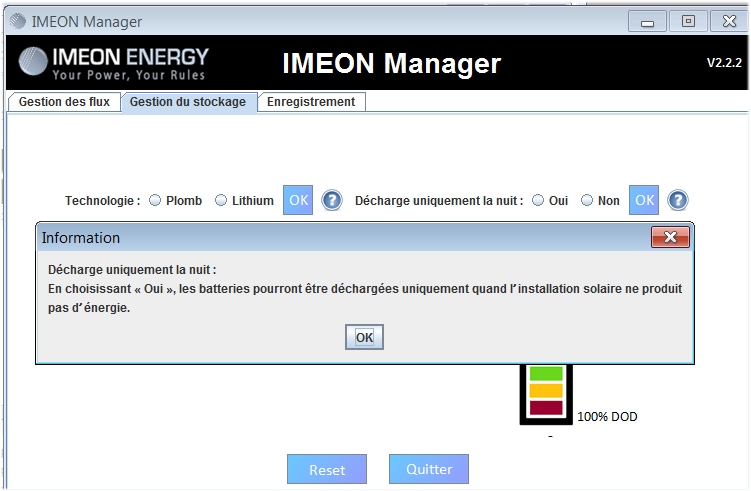Image resolution: width=751 pixels, height=491 pixels.
Task: Click yellow segment of battery gauge
Action: 546,390
